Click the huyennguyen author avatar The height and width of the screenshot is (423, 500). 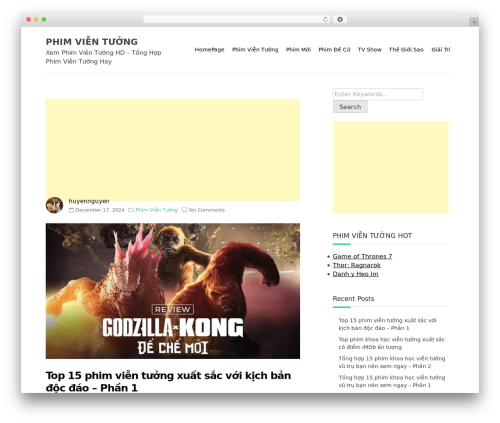[x=54, y=205]
